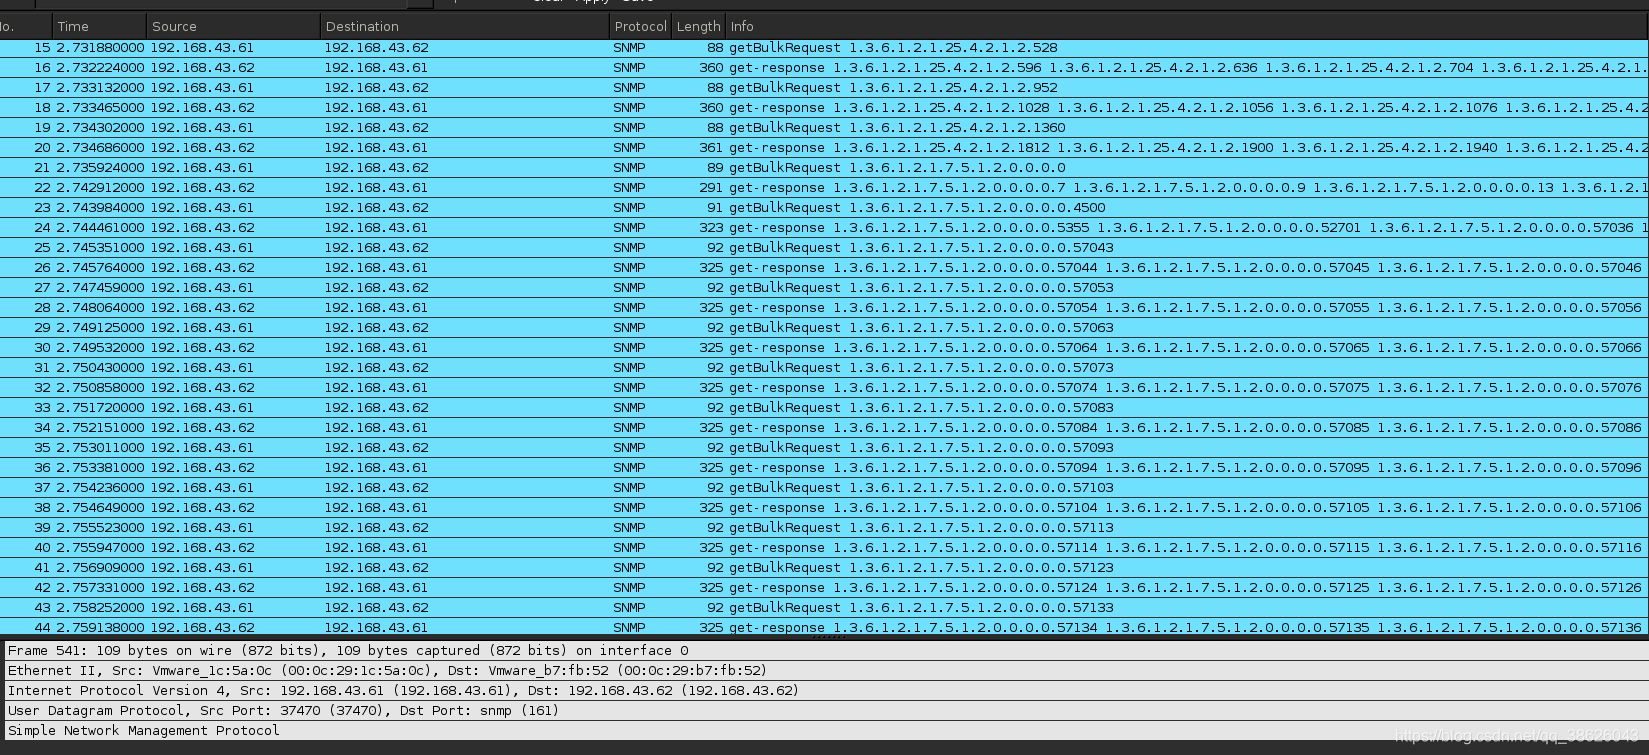Select packet 25 getBulkRequest ending 57043
The image size is (1649, 755).
click(x=824, y=248)
